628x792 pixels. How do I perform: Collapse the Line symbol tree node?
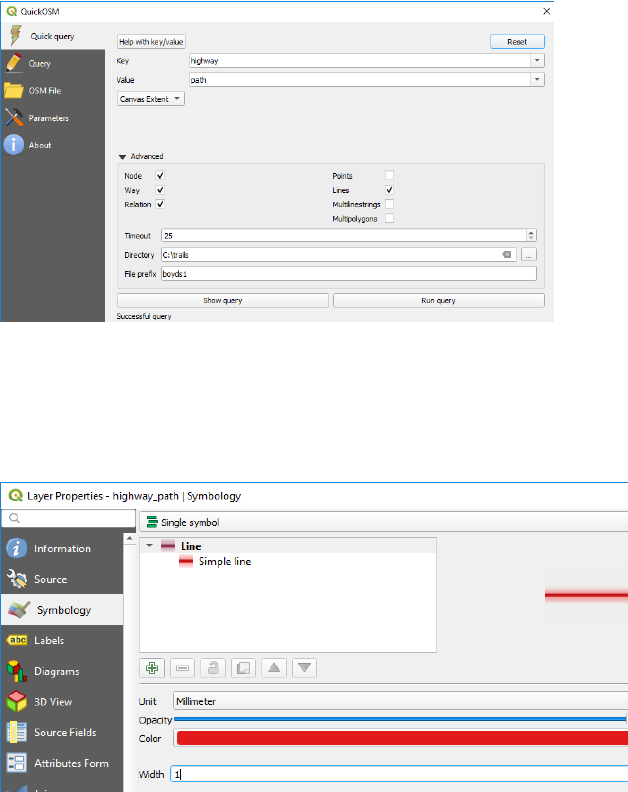pyautogui.click(x=149, y=546)
